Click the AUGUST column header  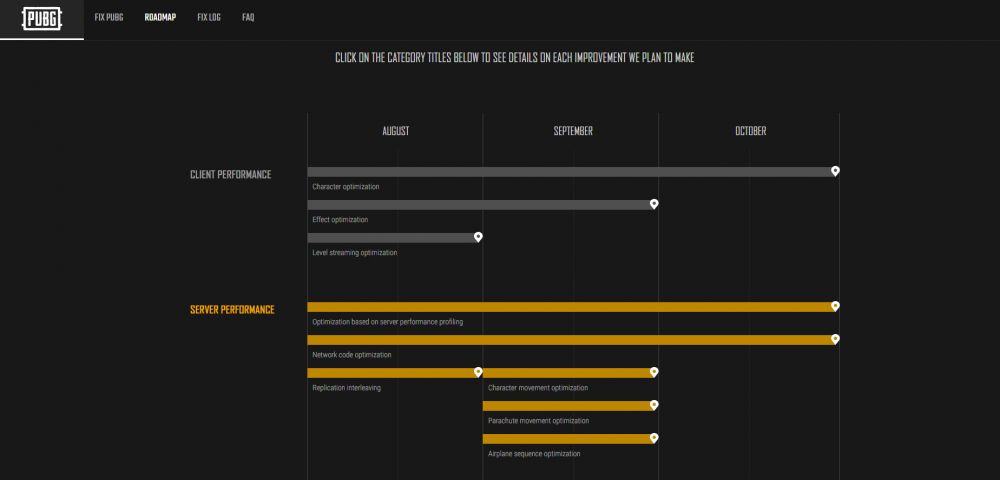click(x=395, y=131)
